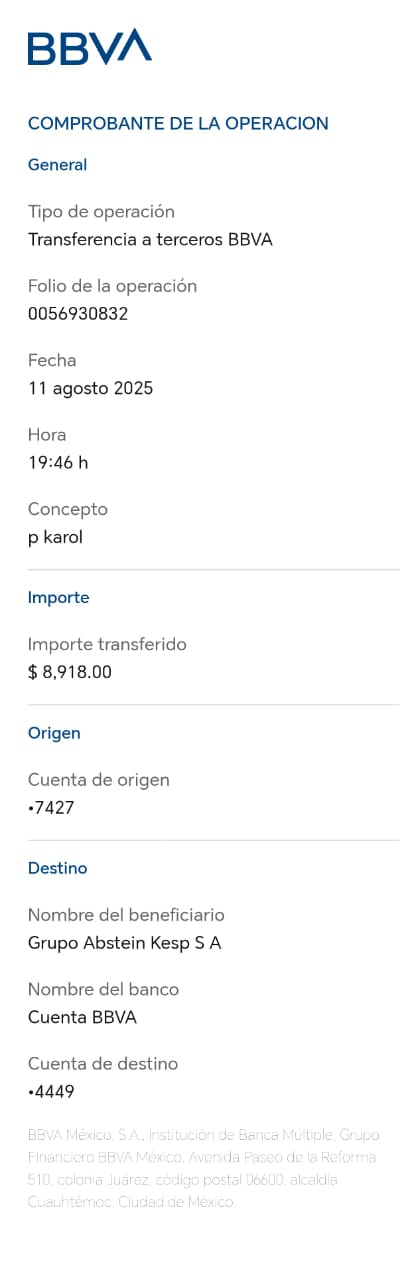This screenshot has width=410, height=1280.
Task: Select the COMPROBANTE DE LA OPERACION title
Action: click(x=178, y=124)
